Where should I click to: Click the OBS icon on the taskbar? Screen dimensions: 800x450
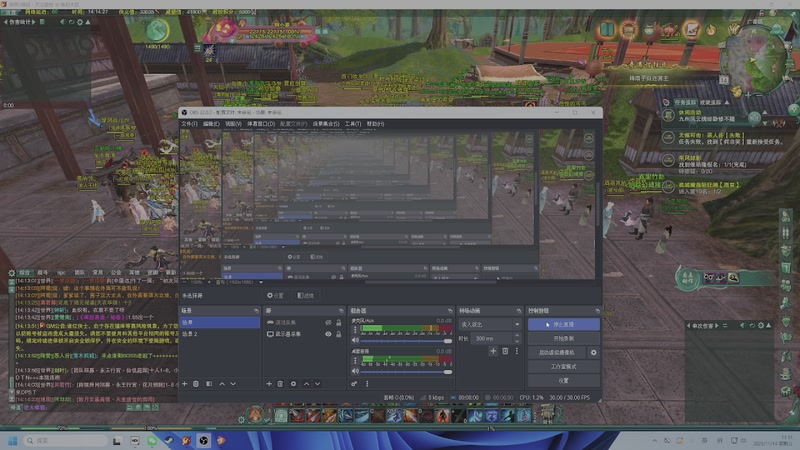[204, 441]
